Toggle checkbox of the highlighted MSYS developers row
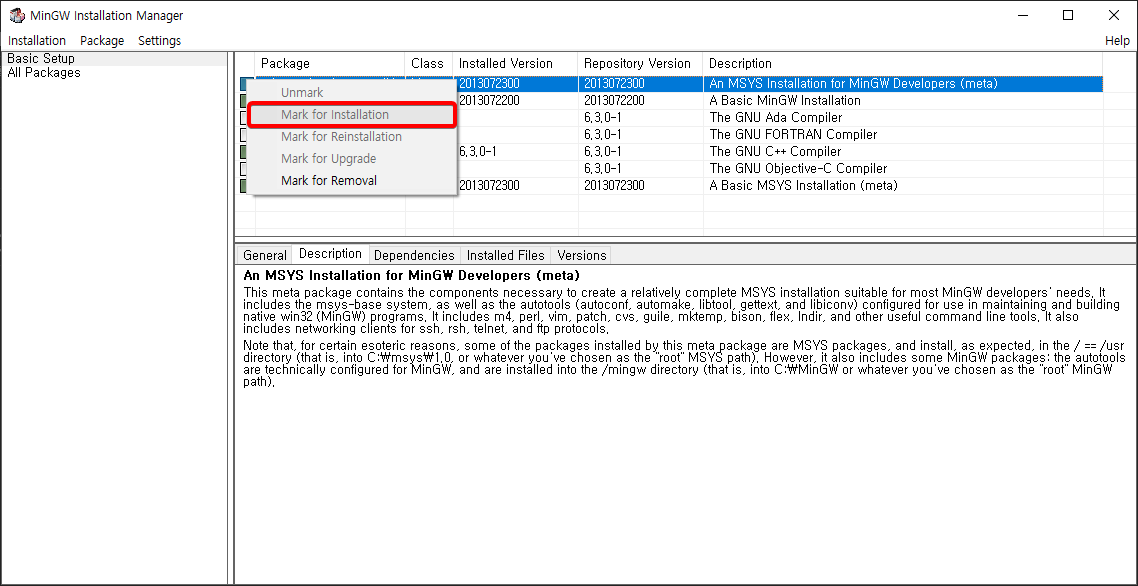The height and width of the screenshot is (586, 1138). [x=244, y=84]
